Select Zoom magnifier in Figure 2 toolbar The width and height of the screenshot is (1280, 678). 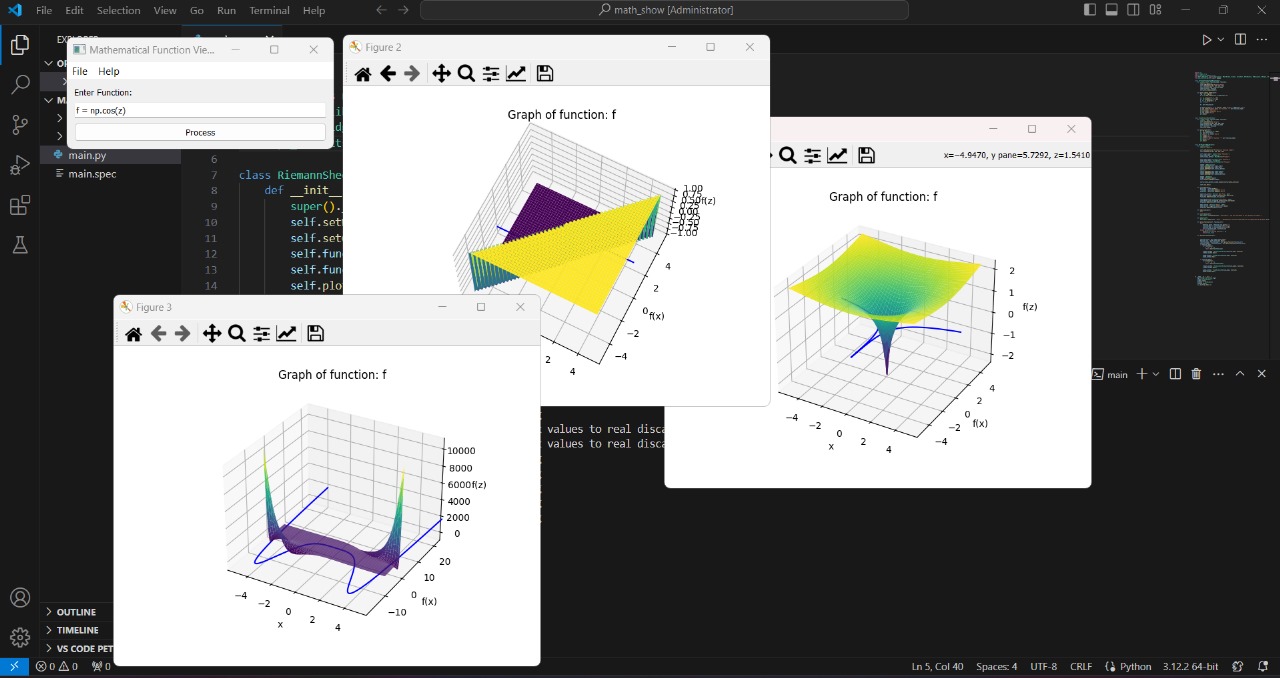(466, 73)
